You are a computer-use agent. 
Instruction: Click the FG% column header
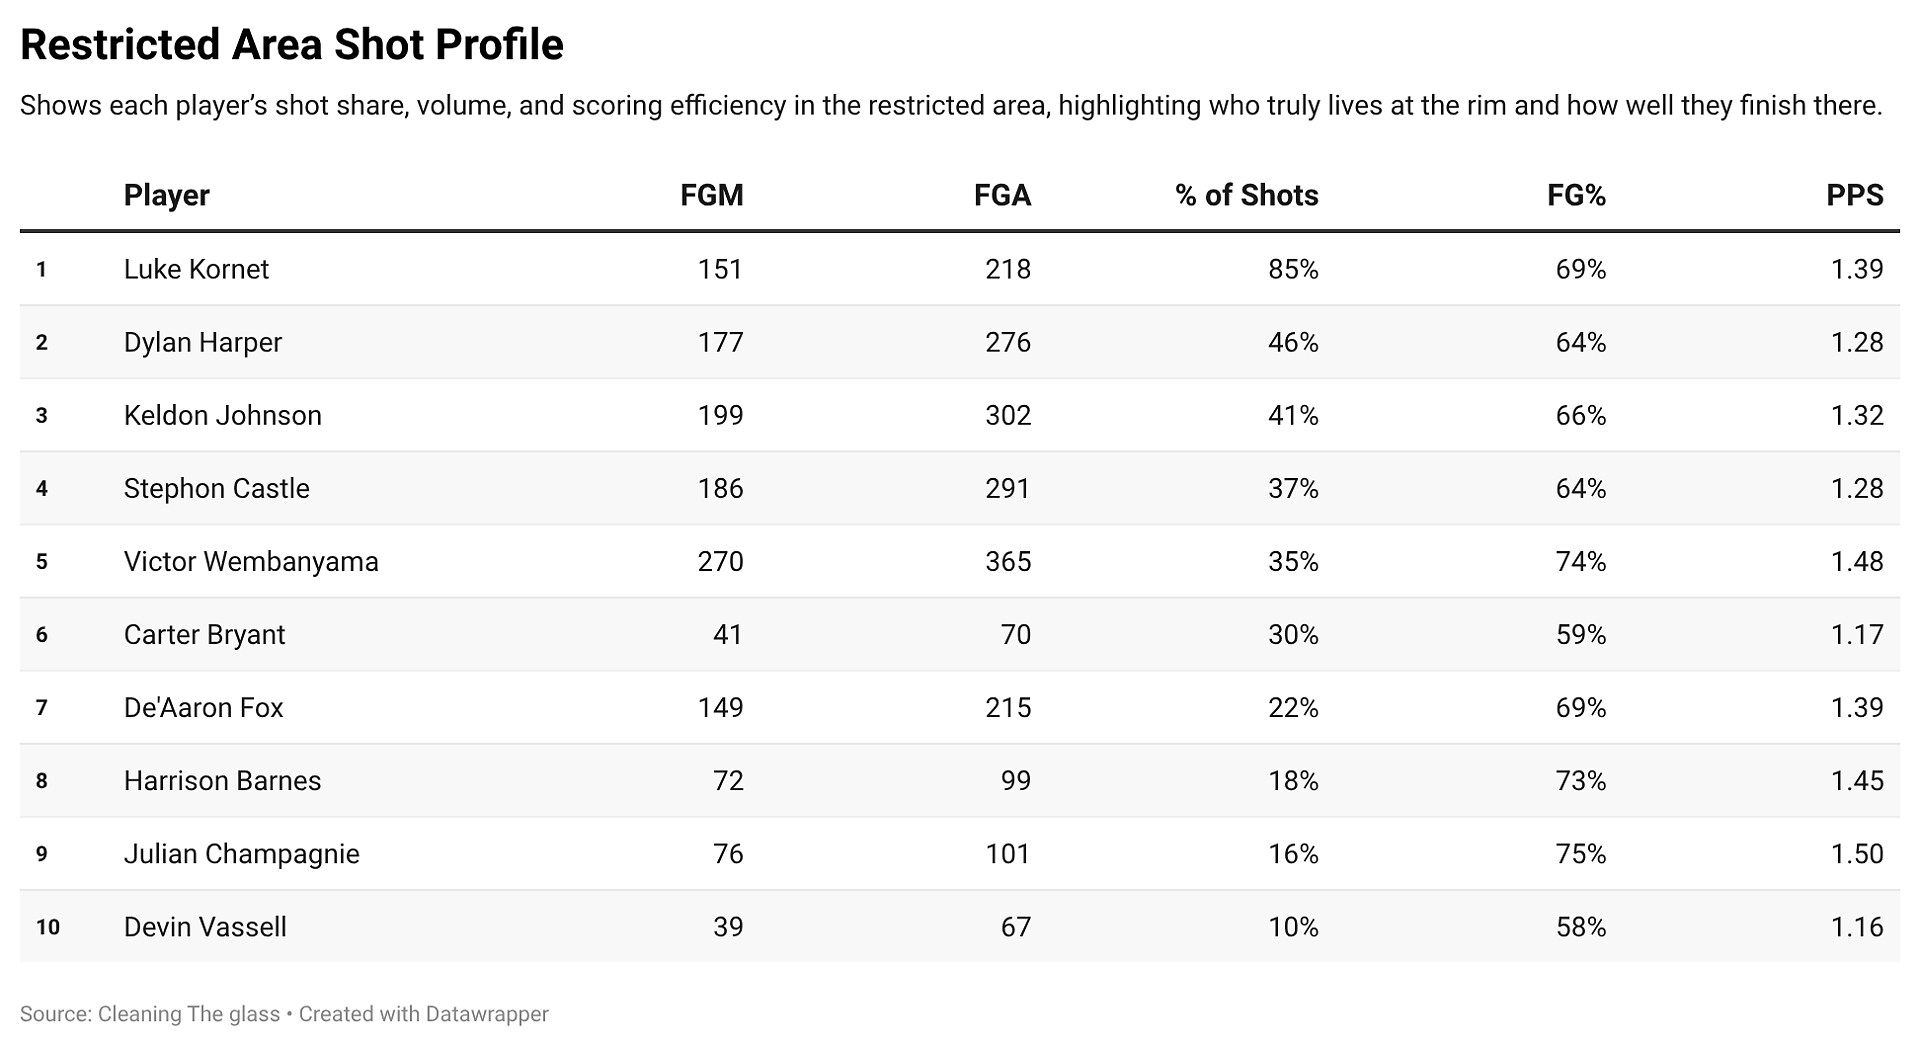point(1575,195)
